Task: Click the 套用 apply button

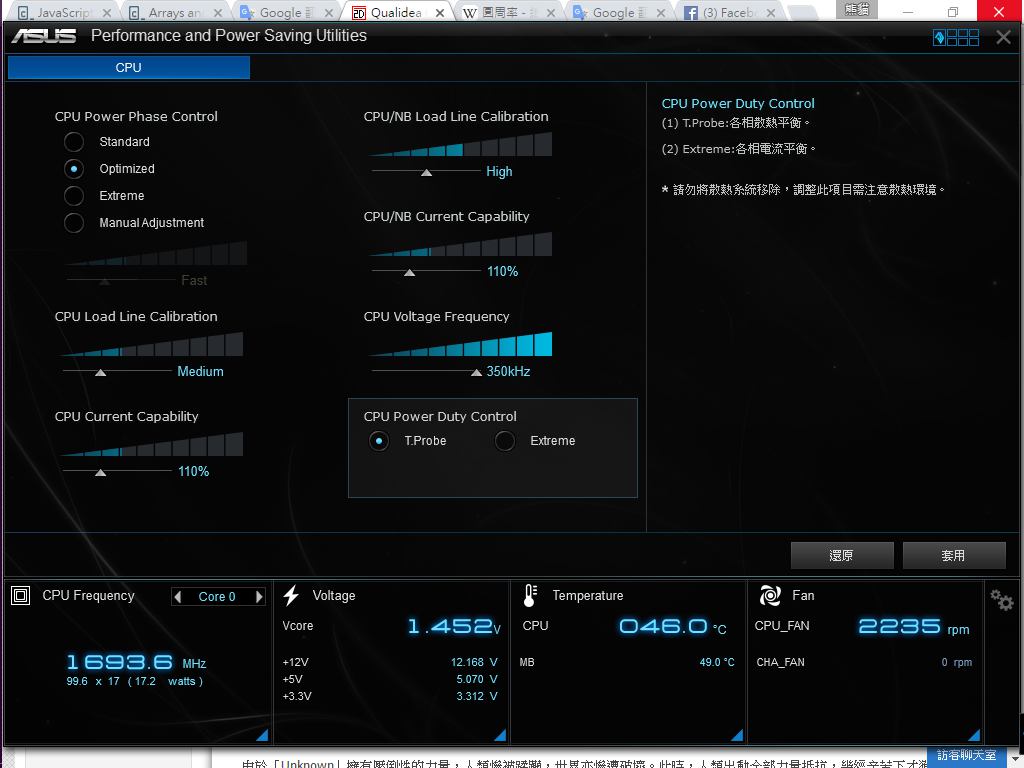Action: tap(954, 555)
